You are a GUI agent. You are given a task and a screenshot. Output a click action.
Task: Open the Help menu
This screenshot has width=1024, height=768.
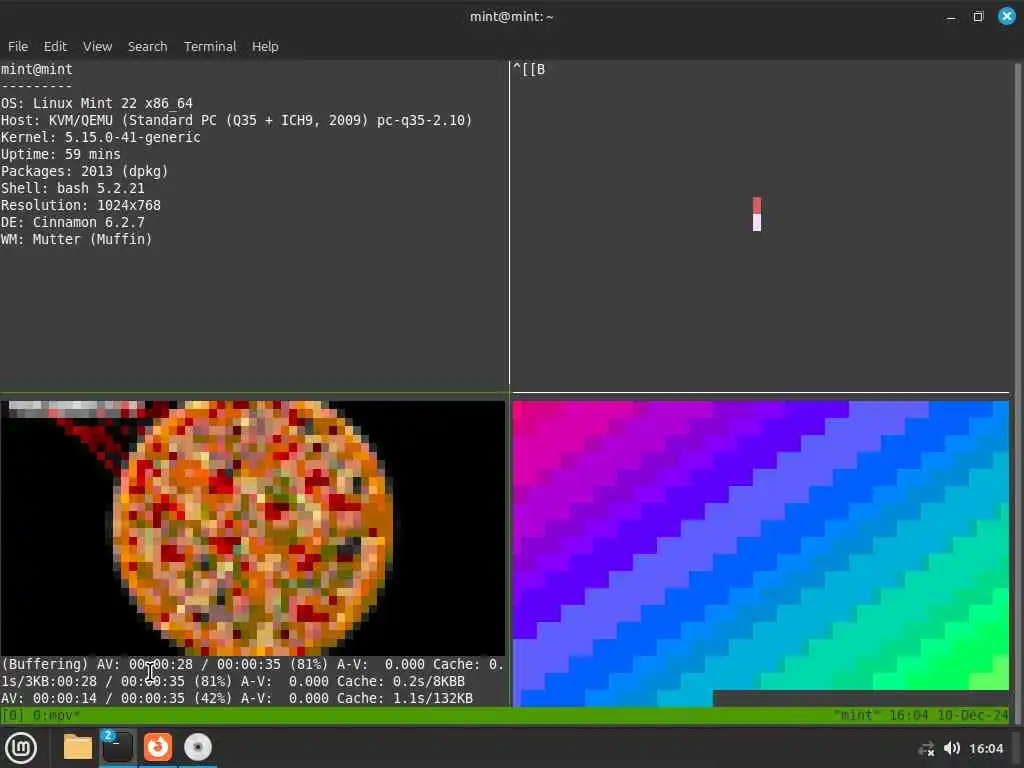265,46
